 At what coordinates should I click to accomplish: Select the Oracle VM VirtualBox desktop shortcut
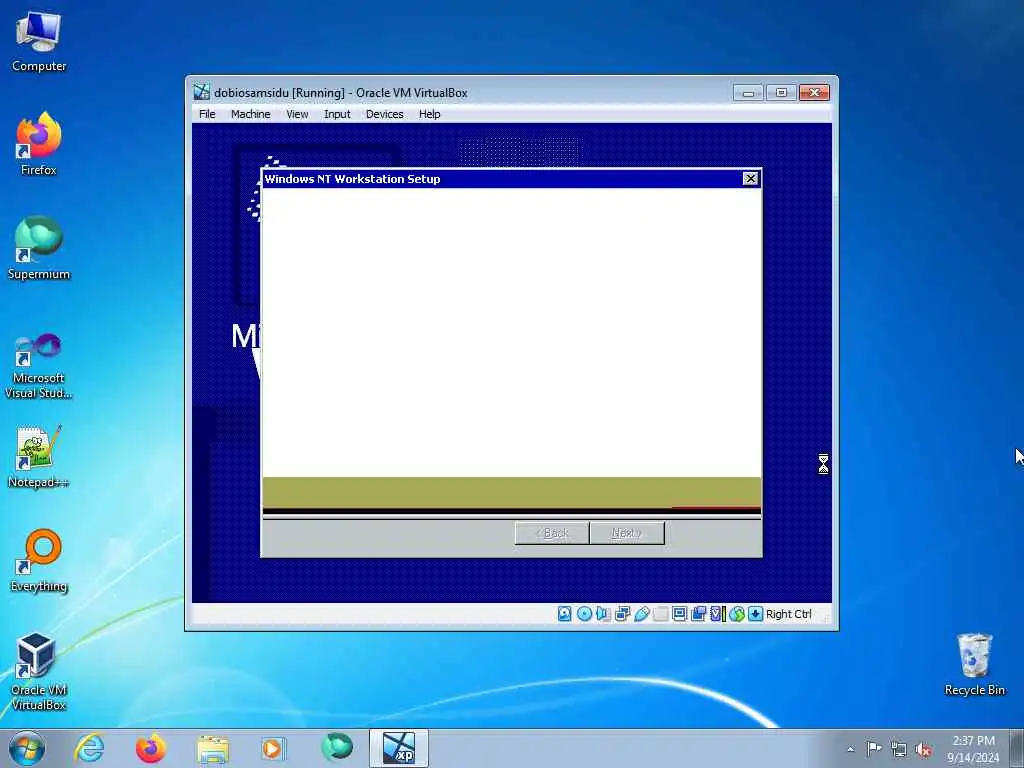pos(39,671)
